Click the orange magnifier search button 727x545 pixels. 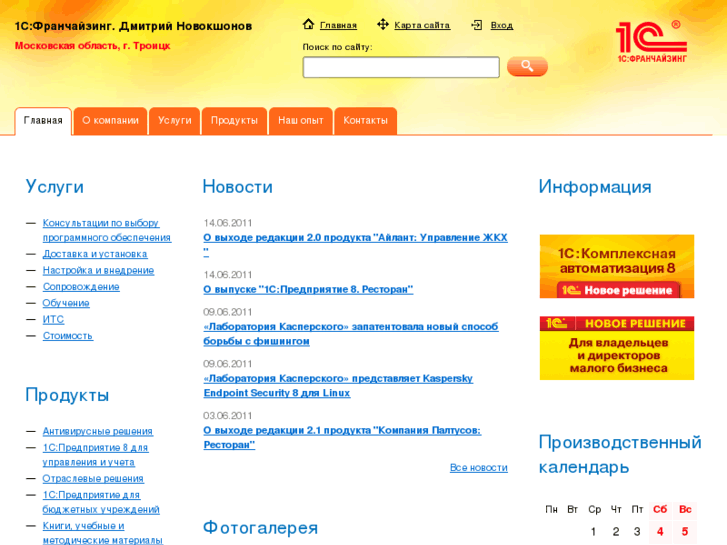(x=527, y=66)
